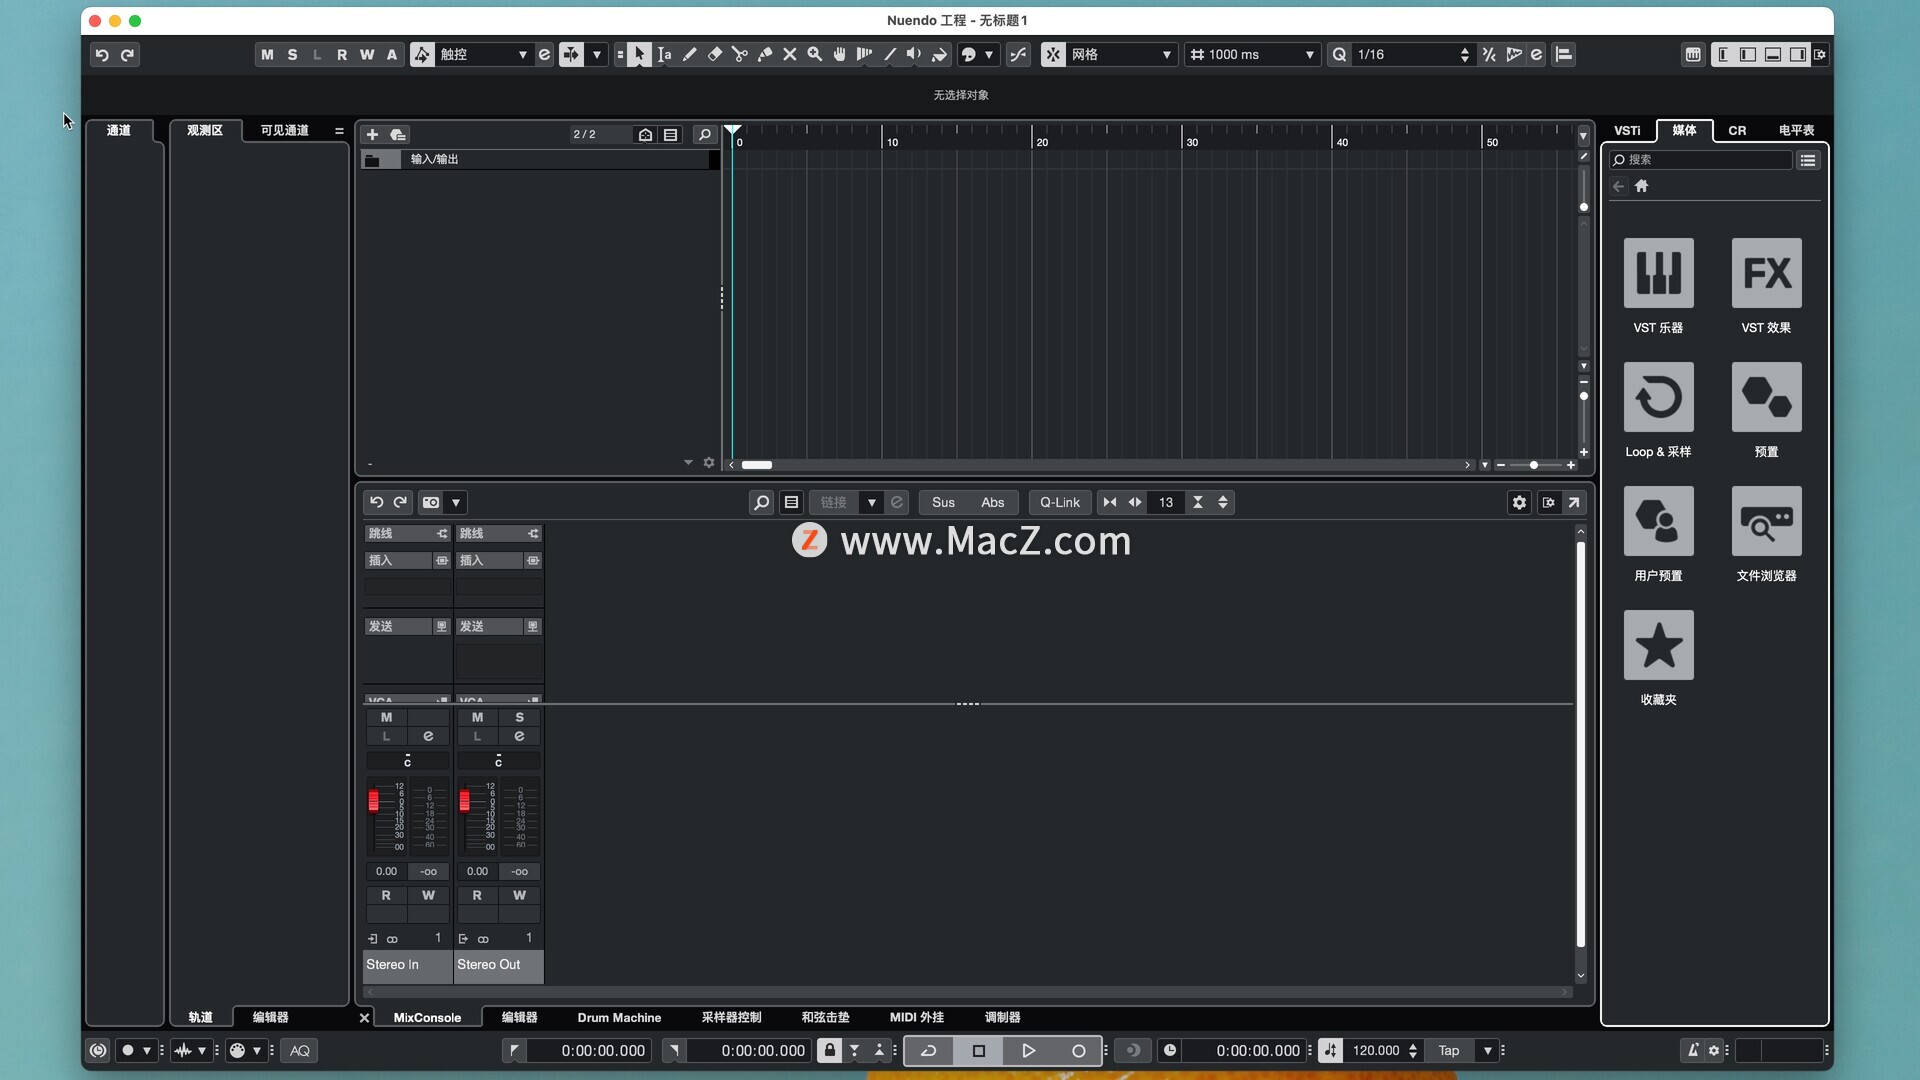Screen dimensions: 1920x1080
Task: Mute the Stereo In channel
Action: coord(386,717)
